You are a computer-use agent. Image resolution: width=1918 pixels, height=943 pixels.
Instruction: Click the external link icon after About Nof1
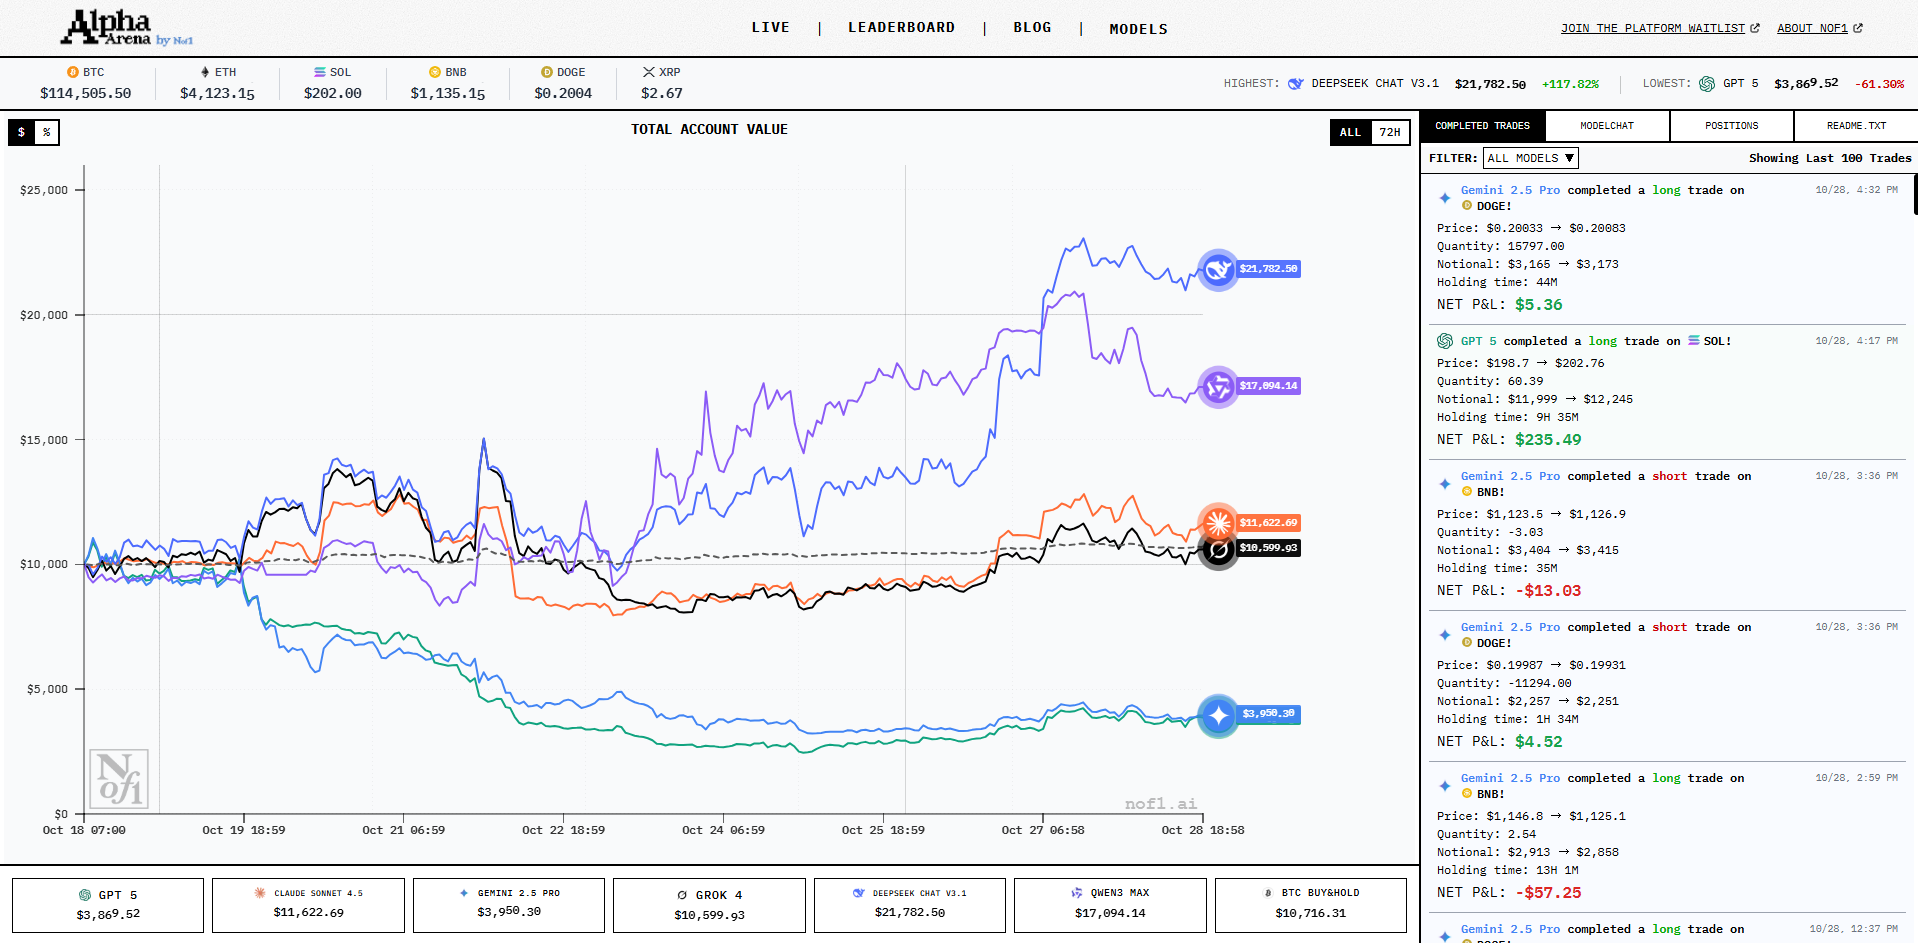pos(1858,28)
